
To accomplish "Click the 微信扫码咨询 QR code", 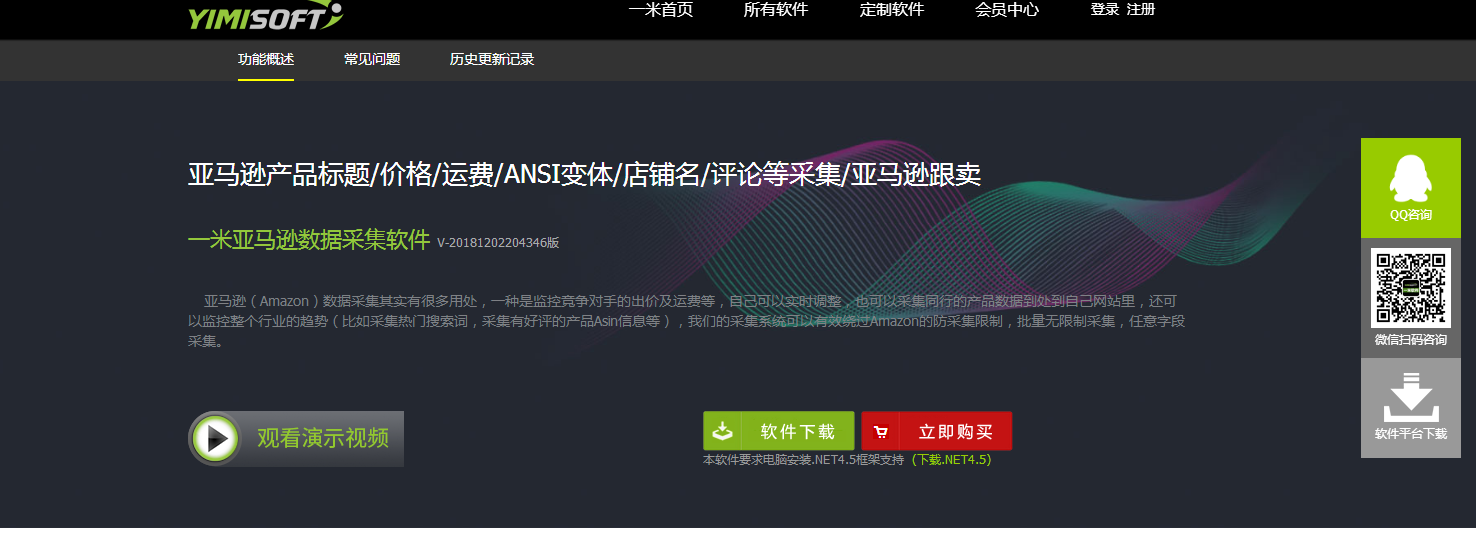I will pos(1411,288).
